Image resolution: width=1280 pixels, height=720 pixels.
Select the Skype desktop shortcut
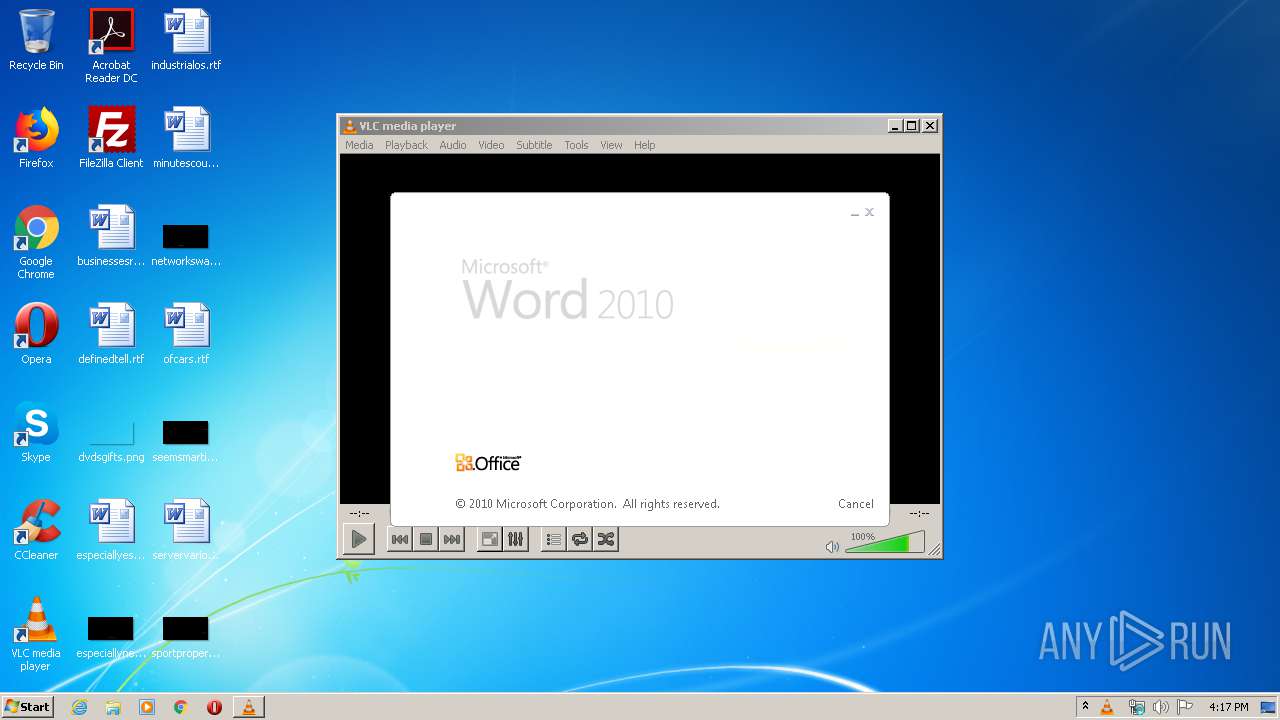tap(36, 432)
